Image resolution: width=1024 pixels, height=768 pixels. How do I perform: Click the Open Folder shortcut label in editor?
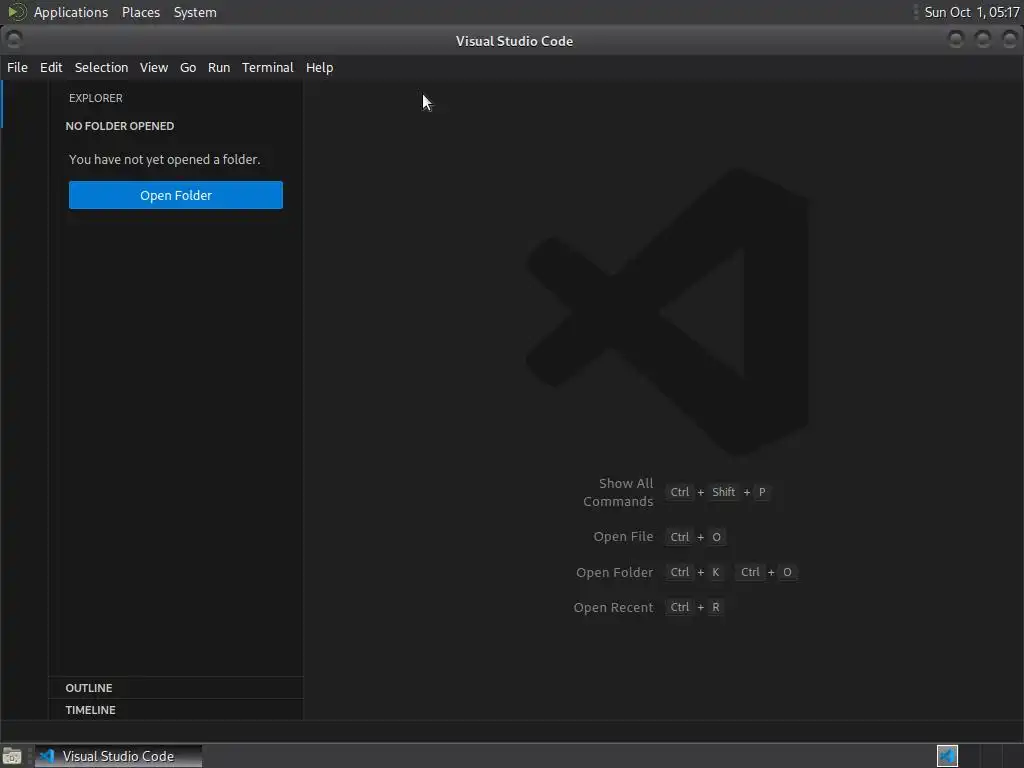[x=615, y=572]
